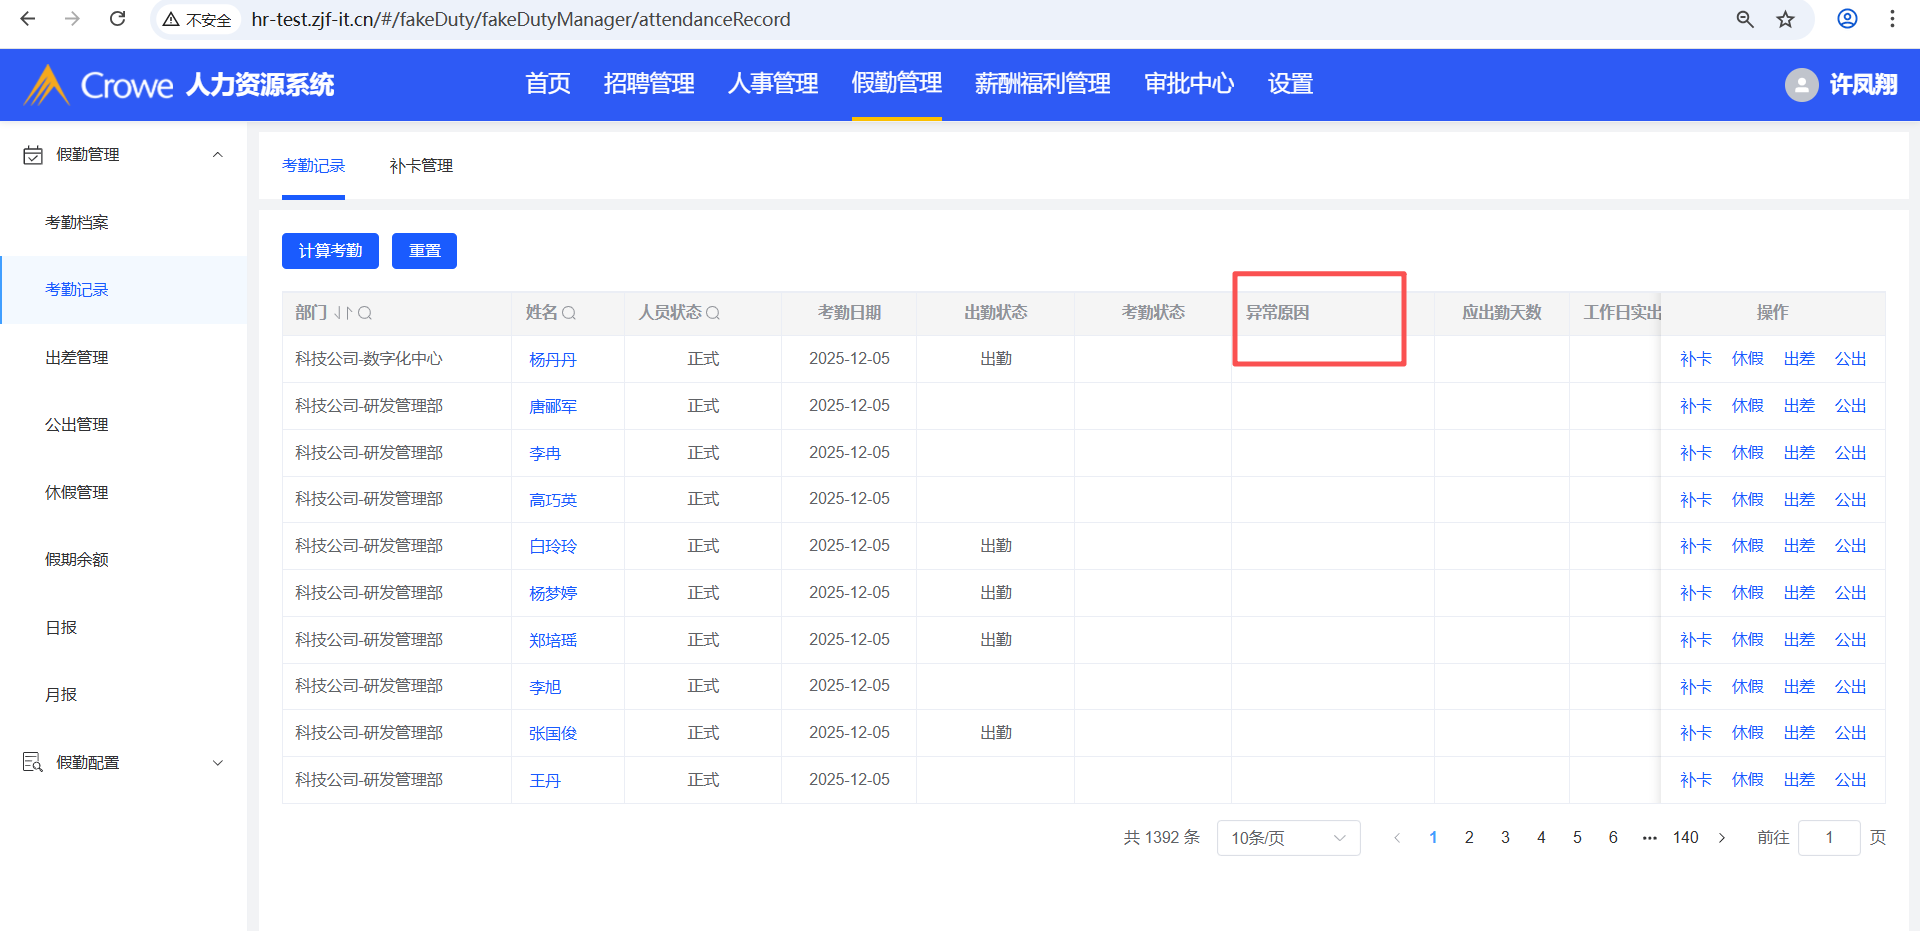Open employee link 杨丹丹
Image resolution: width=1920 pixels, height=931 pixels.
(552, 360)
